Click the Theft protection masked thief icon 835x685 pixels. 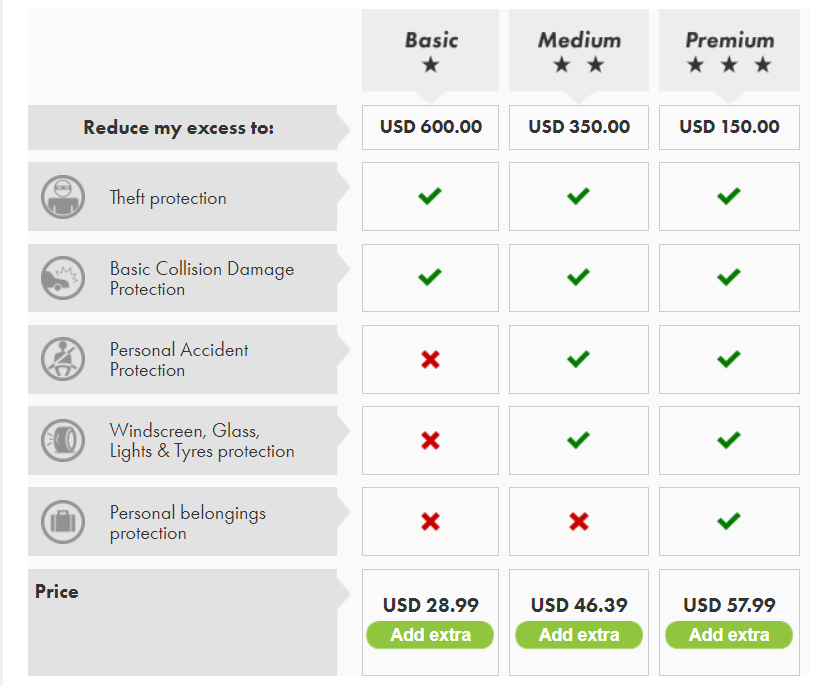pos(63,197)
